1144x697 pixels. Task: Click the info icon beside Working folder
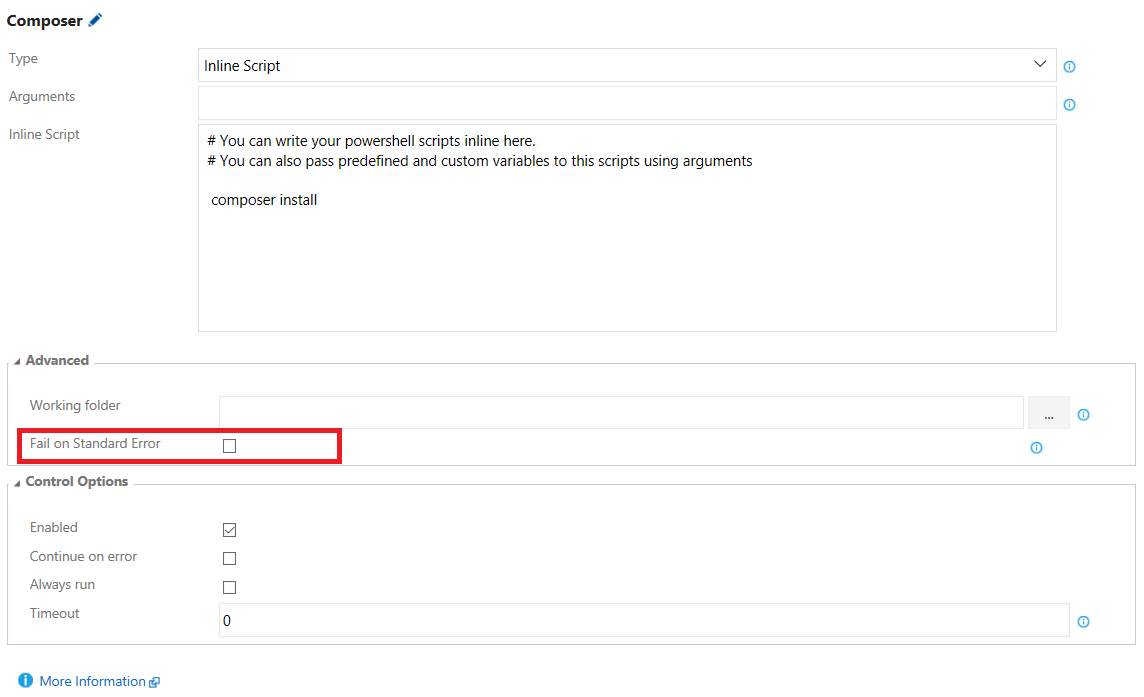[1083, 415]
